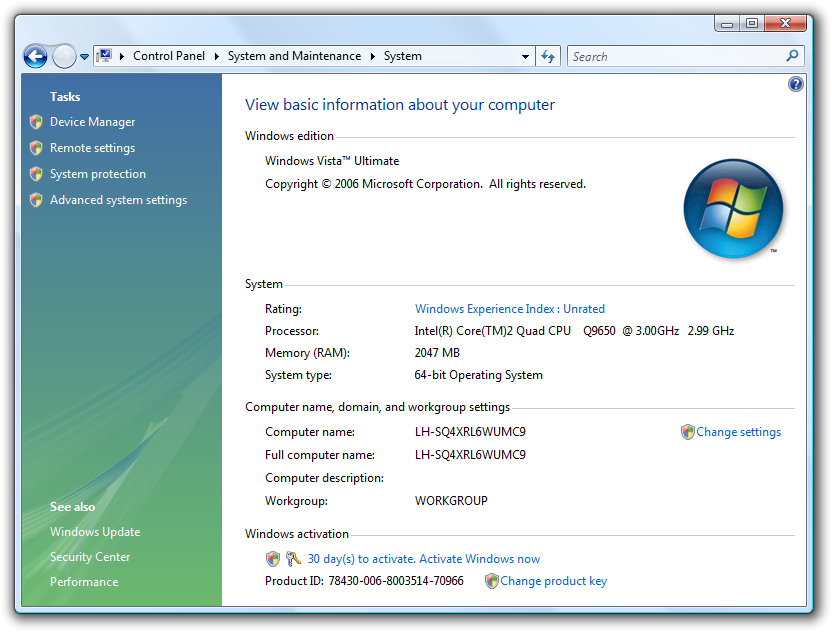Maximize the System window
The width and height of the screenshot is (832, 632).
(752, 23)
